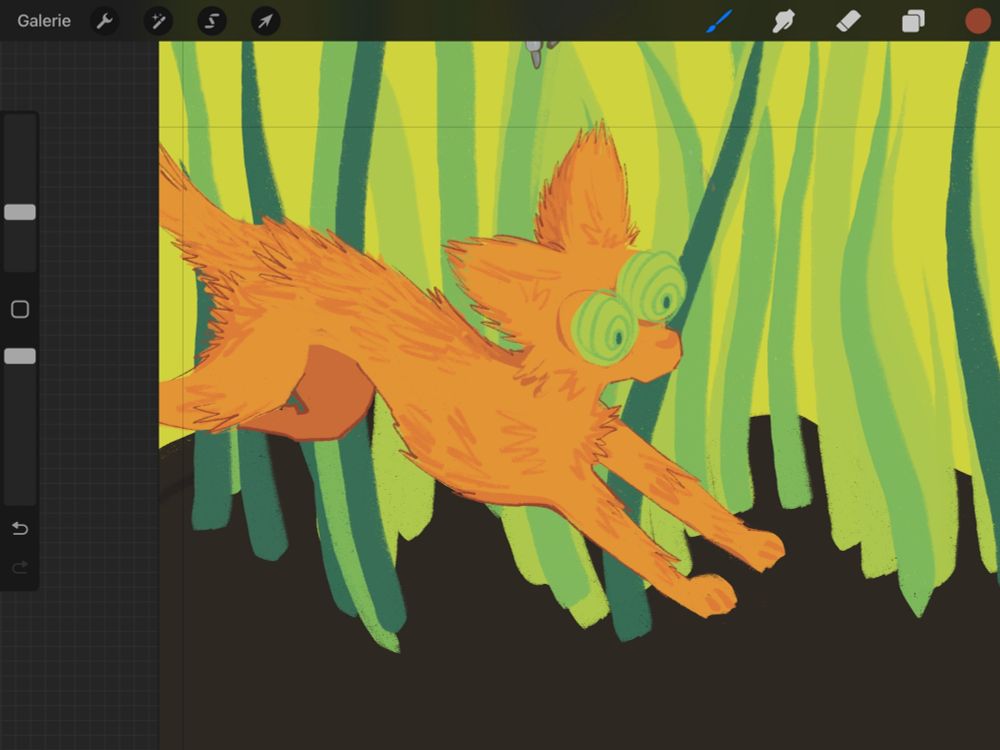1000x750 pixels.
Task: Tap redo in the sidebar
Action: coord(19,568)
